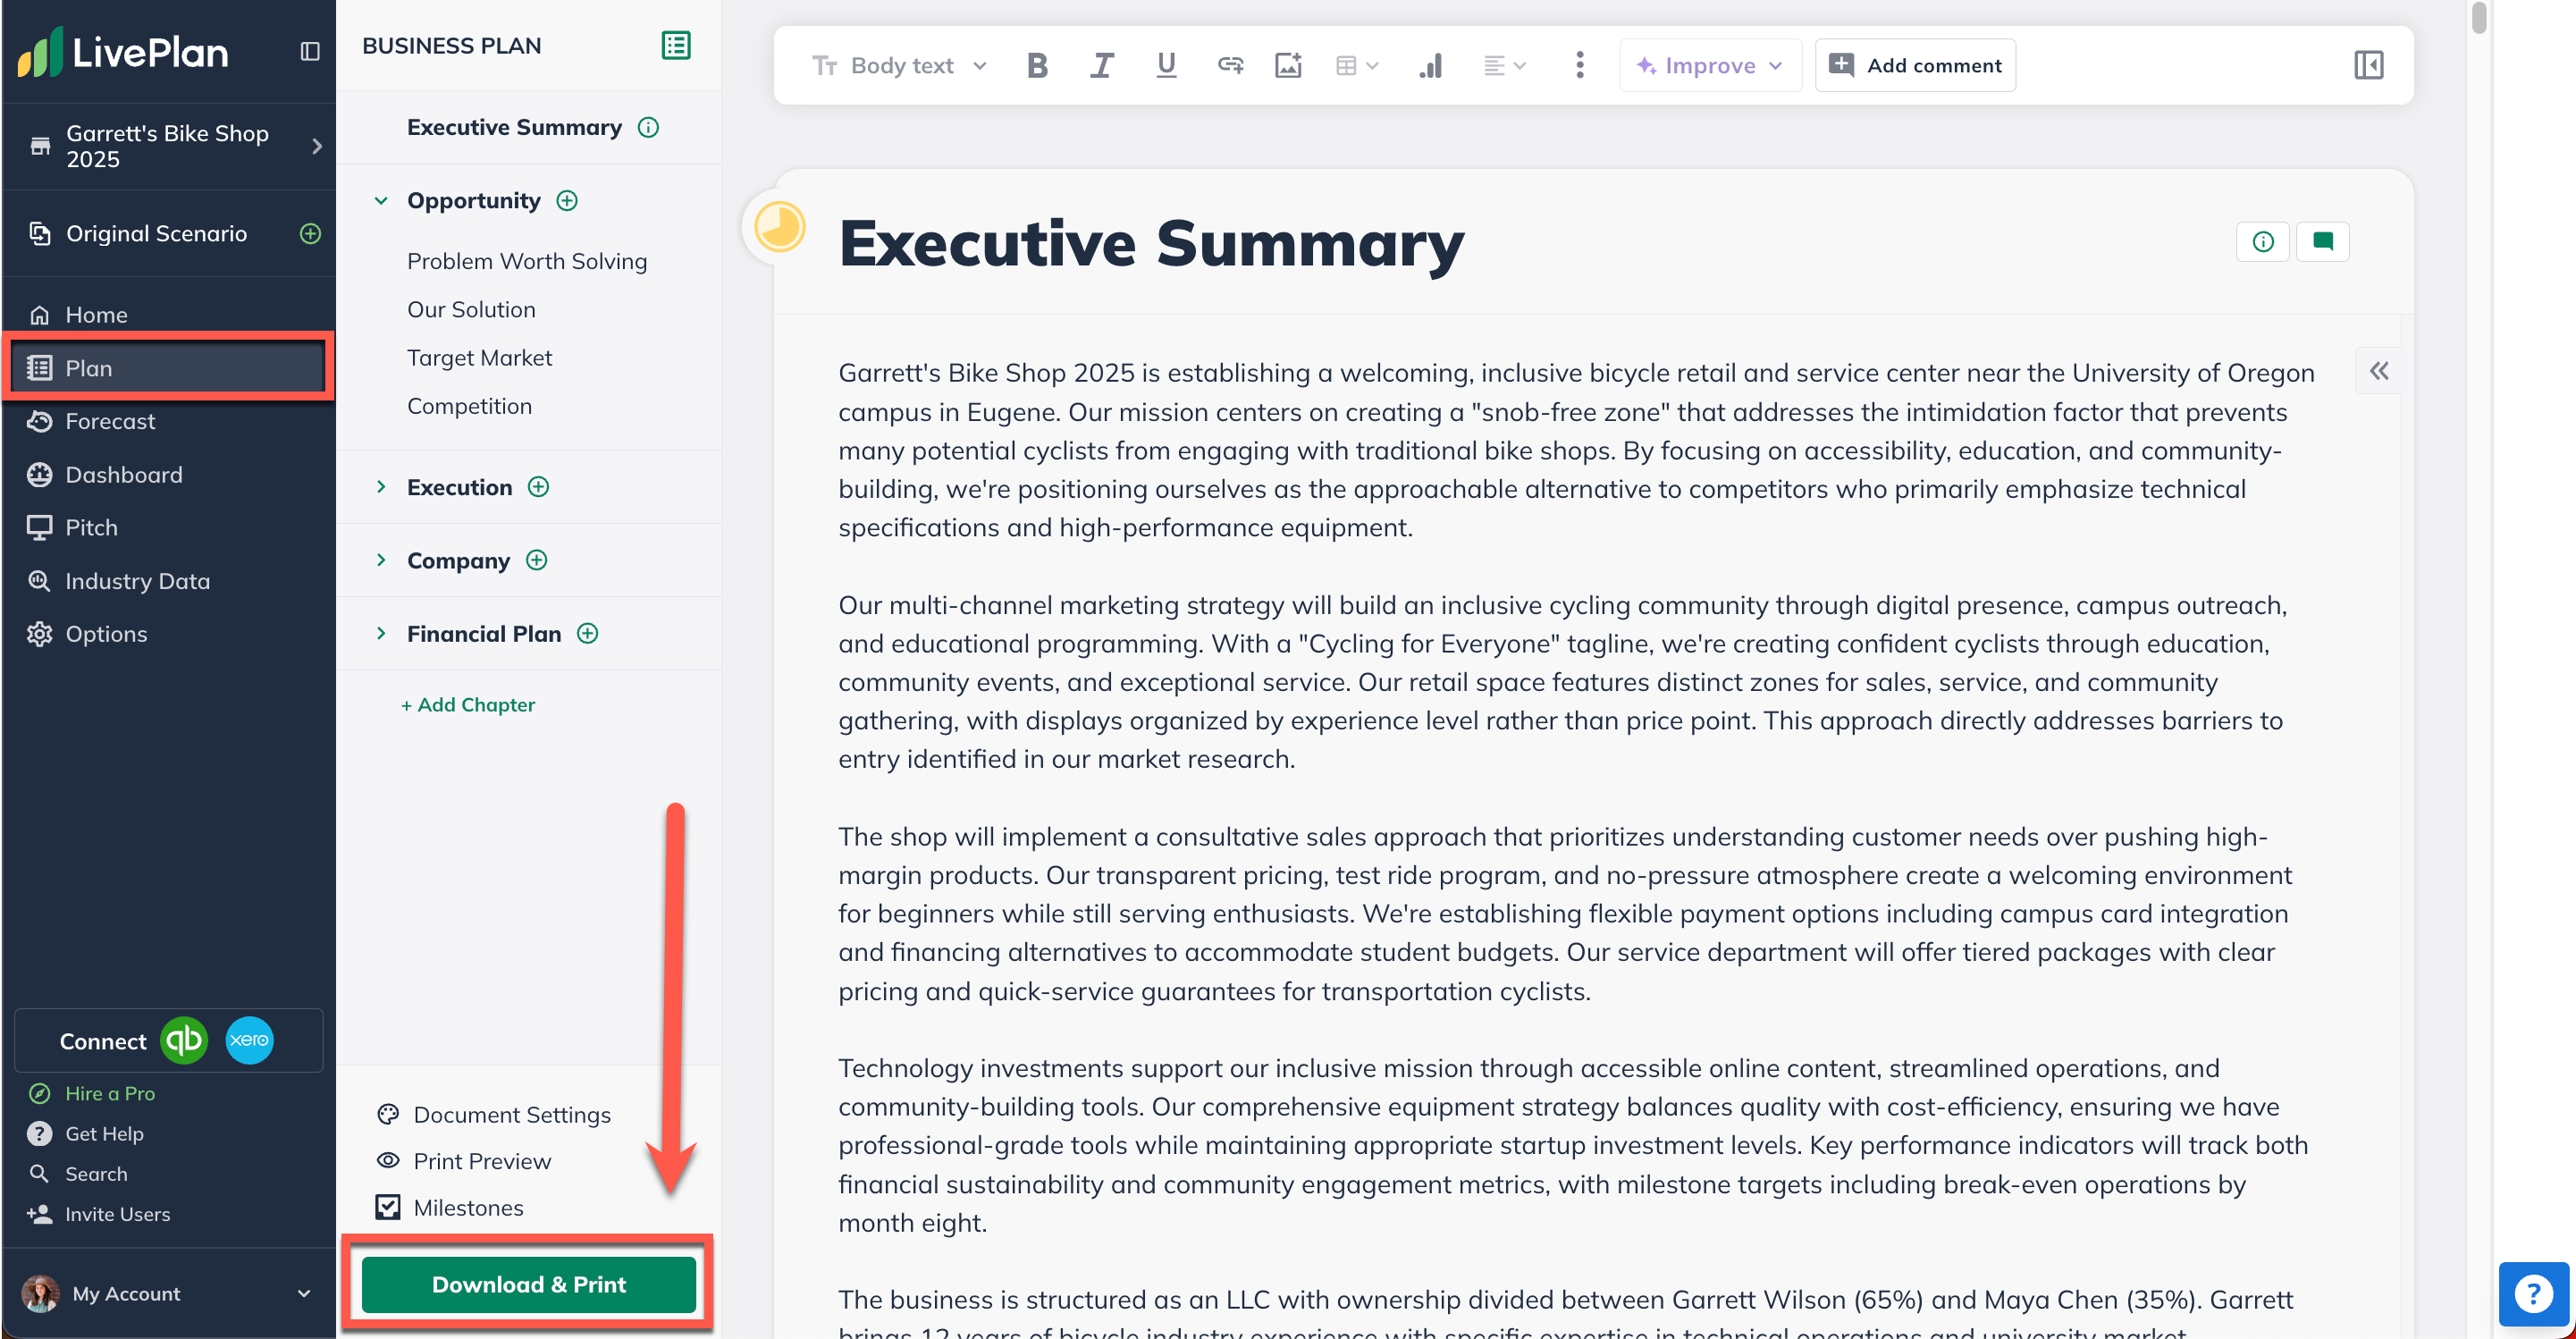Toggle underline formatting
Screen dimensions: 2576x1339
(1165, 65)
